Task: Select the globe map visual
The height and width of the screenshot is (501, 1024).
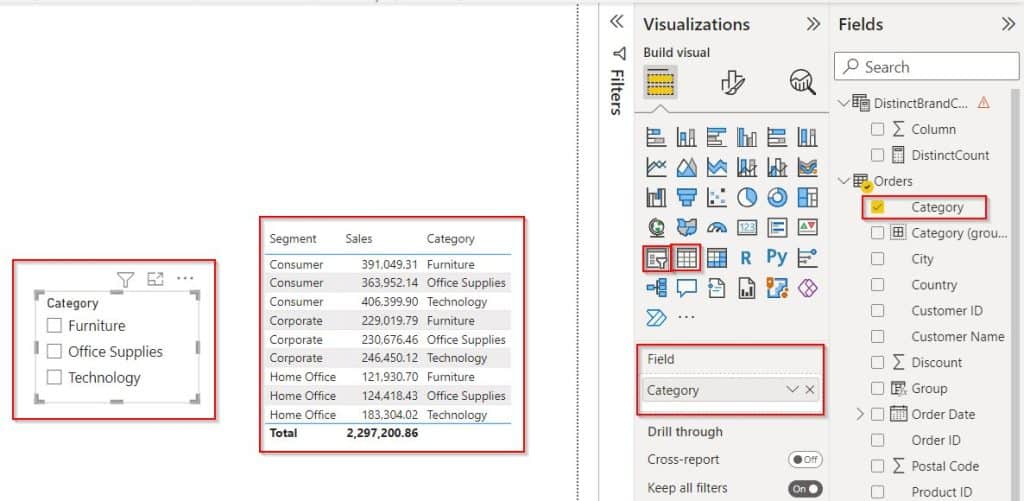Action: tap(656, 227)
